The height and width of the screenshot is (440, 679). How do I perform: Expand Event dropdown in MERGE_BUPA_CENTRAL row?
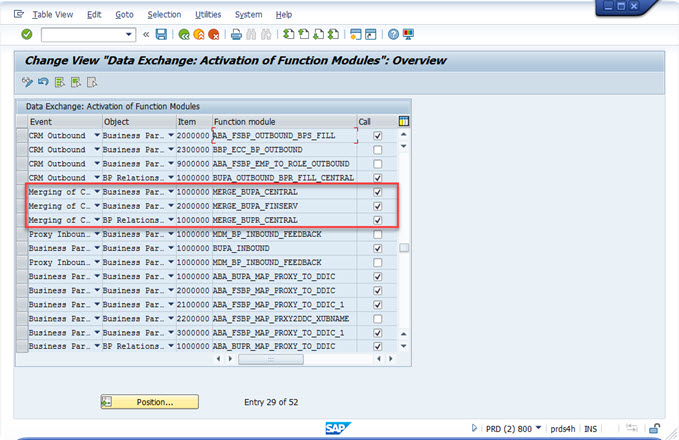pos(97,191)
